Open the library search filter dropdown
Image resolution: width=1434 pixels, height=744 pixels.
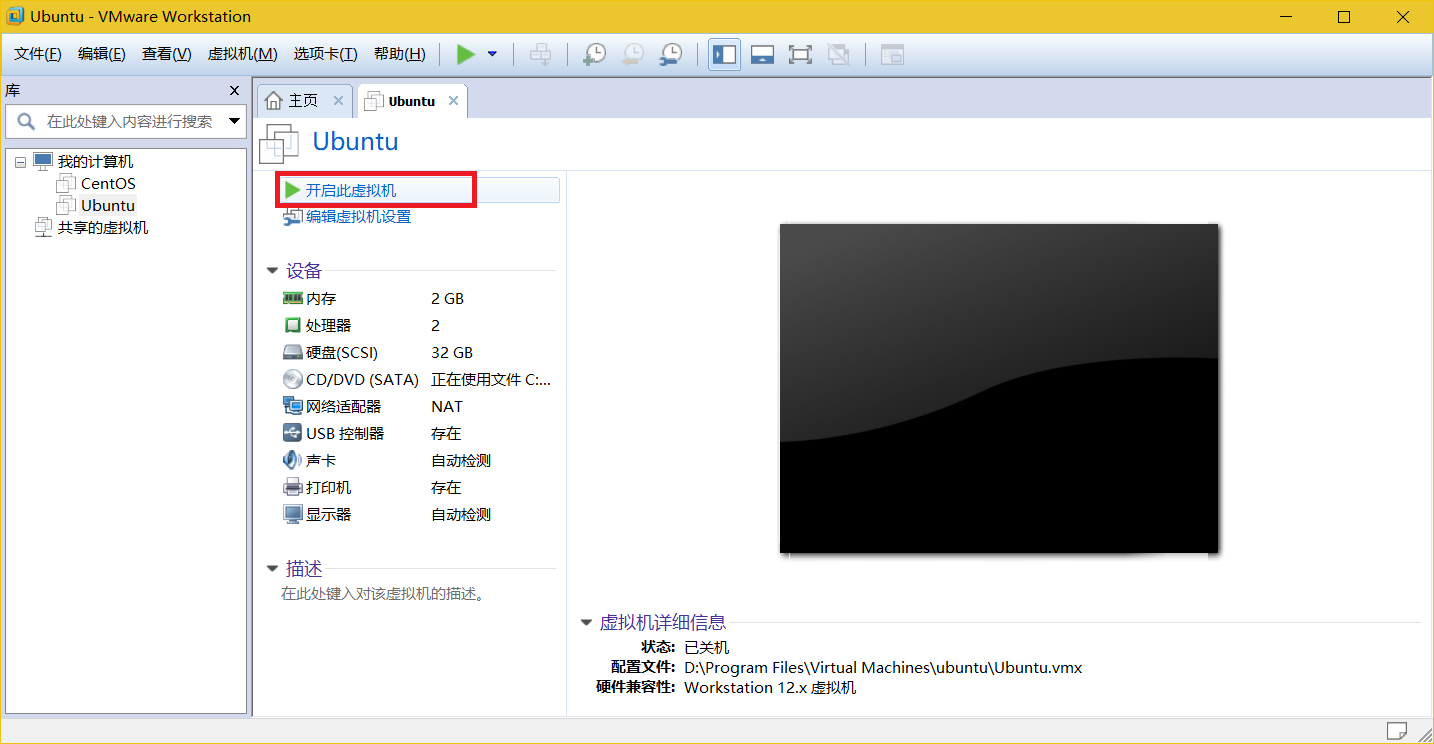click(235, 121)
